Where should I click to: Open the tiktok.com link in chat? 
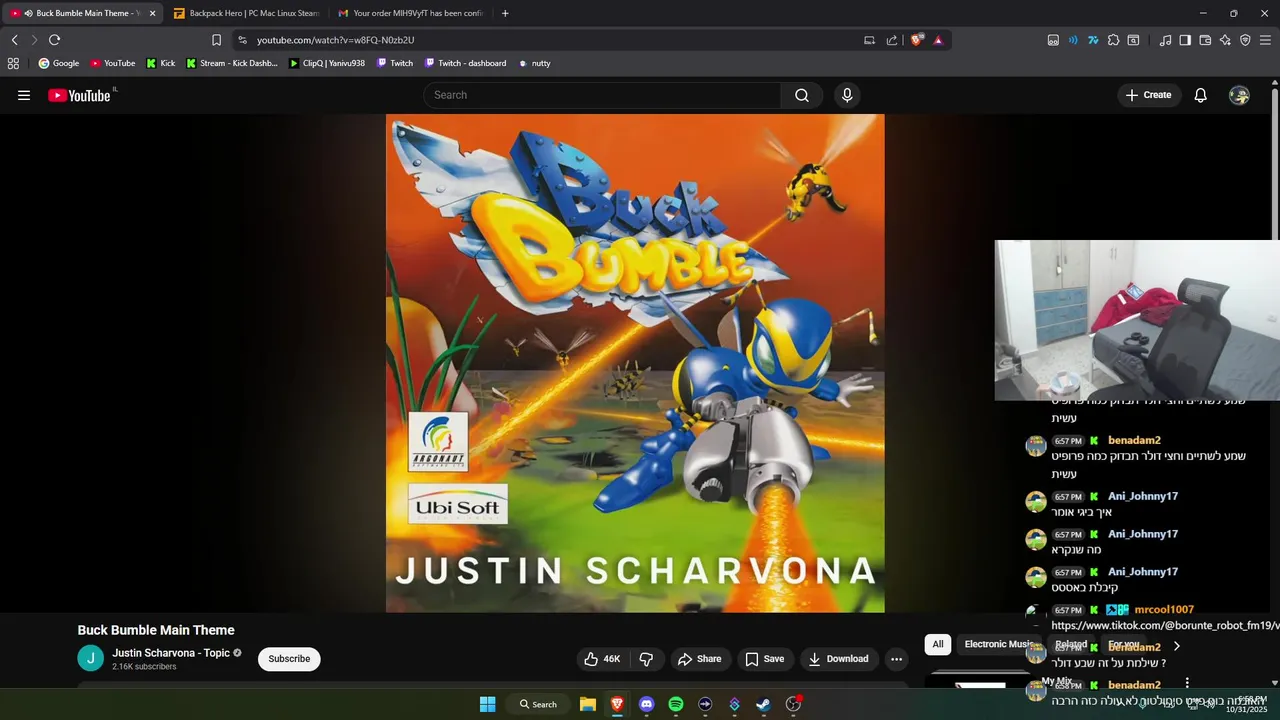pos(1165,626)
